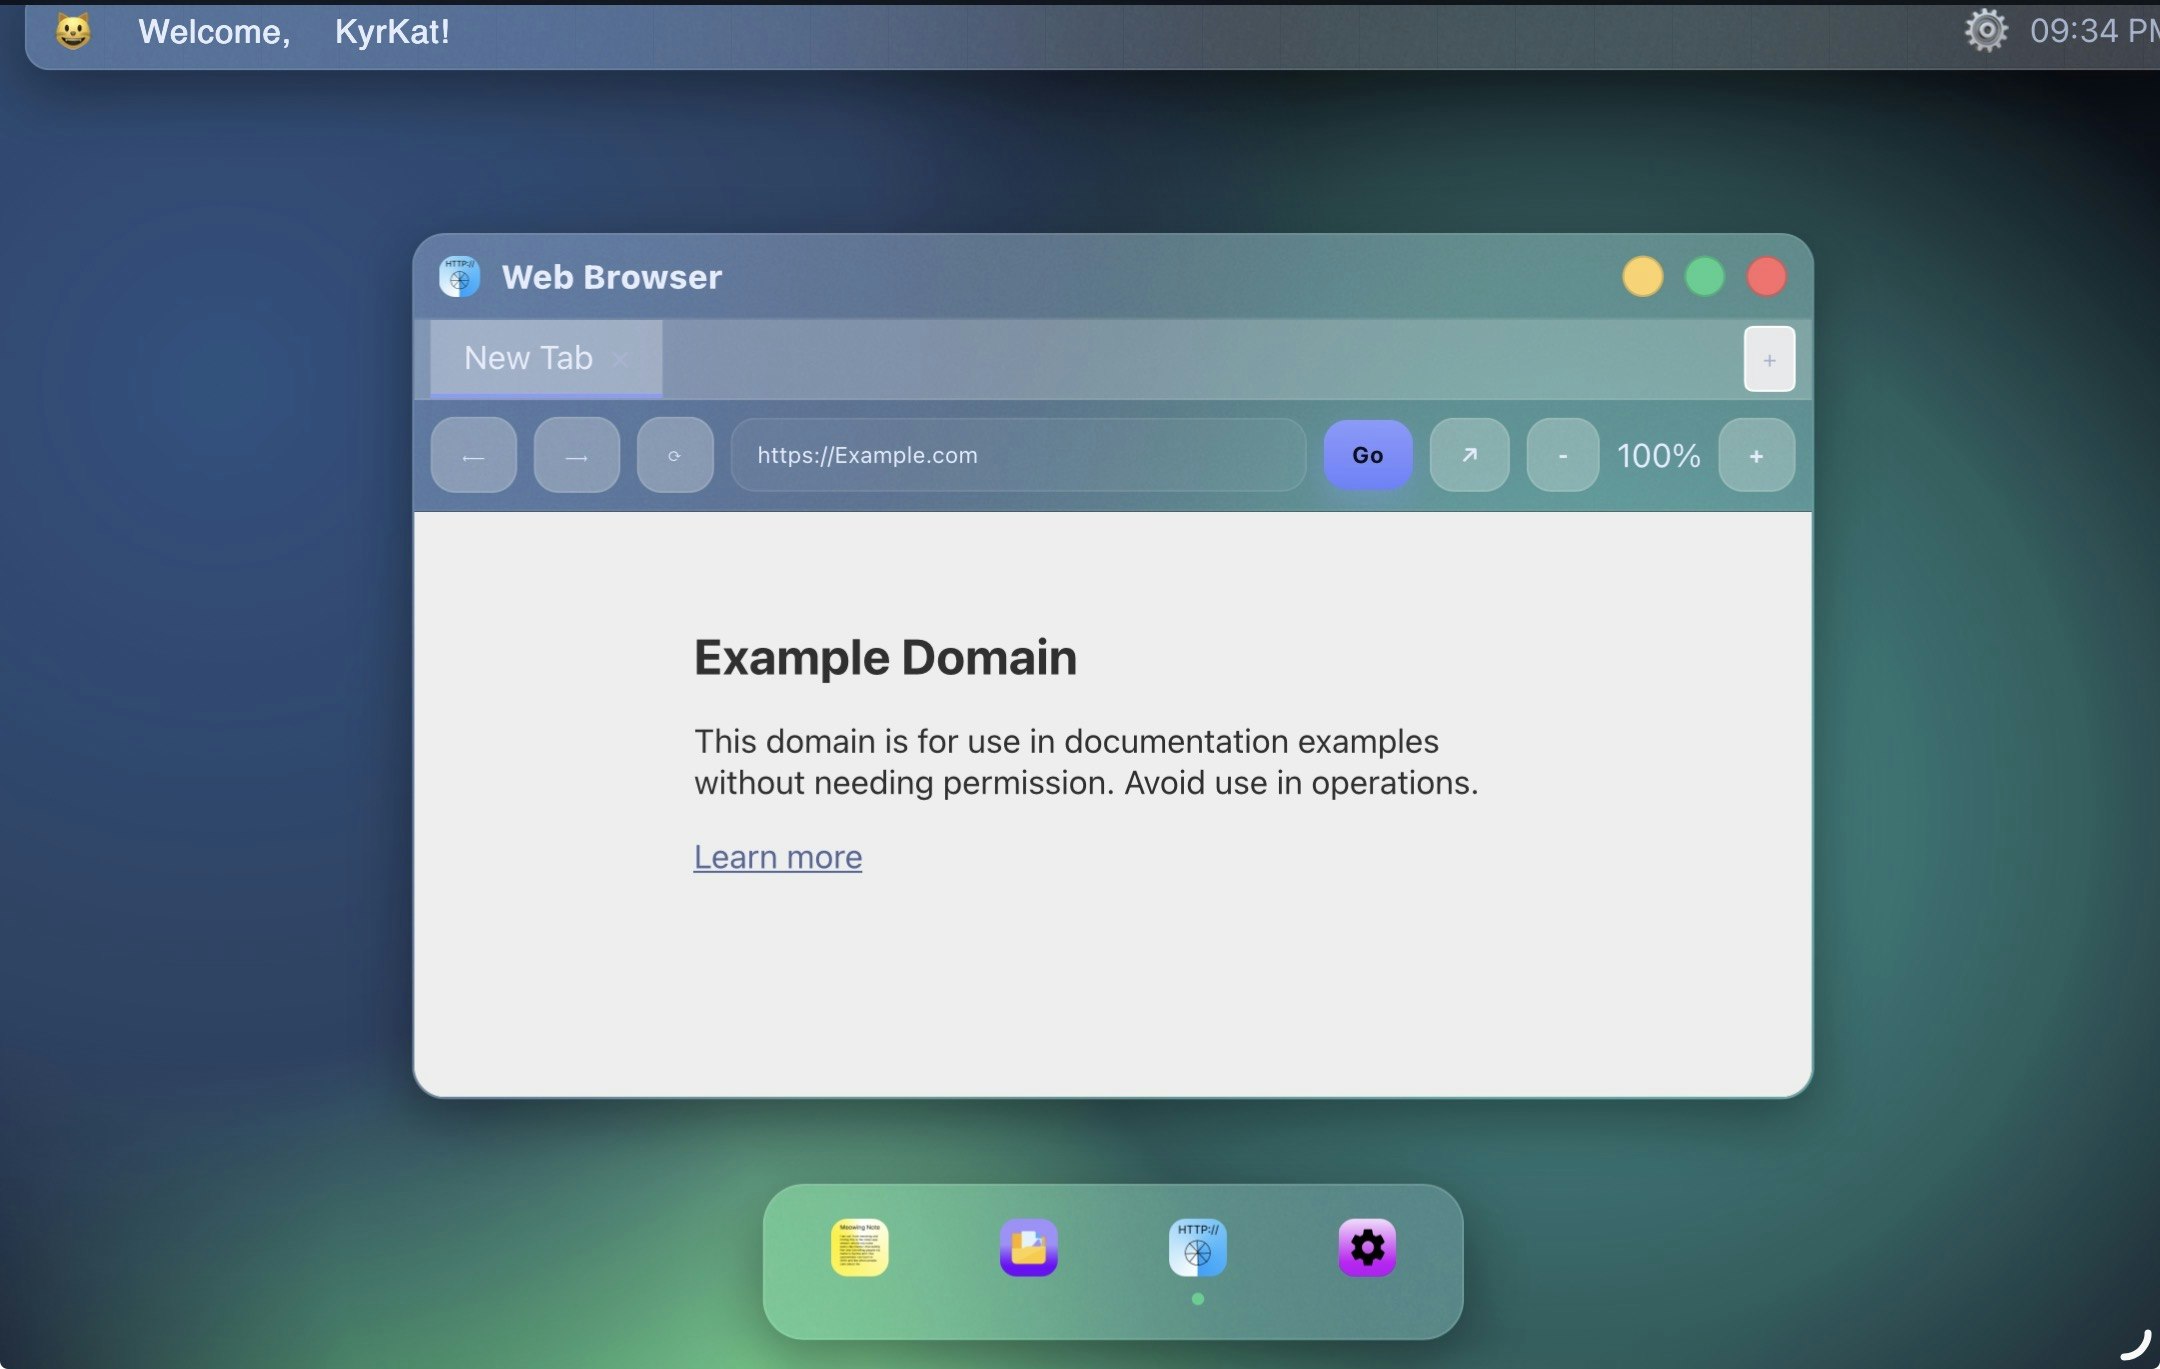The height and width of the screenshot is (1369, 2160).
Task: Increase page zoom with the + control
Action: [x=1757, y=455]
